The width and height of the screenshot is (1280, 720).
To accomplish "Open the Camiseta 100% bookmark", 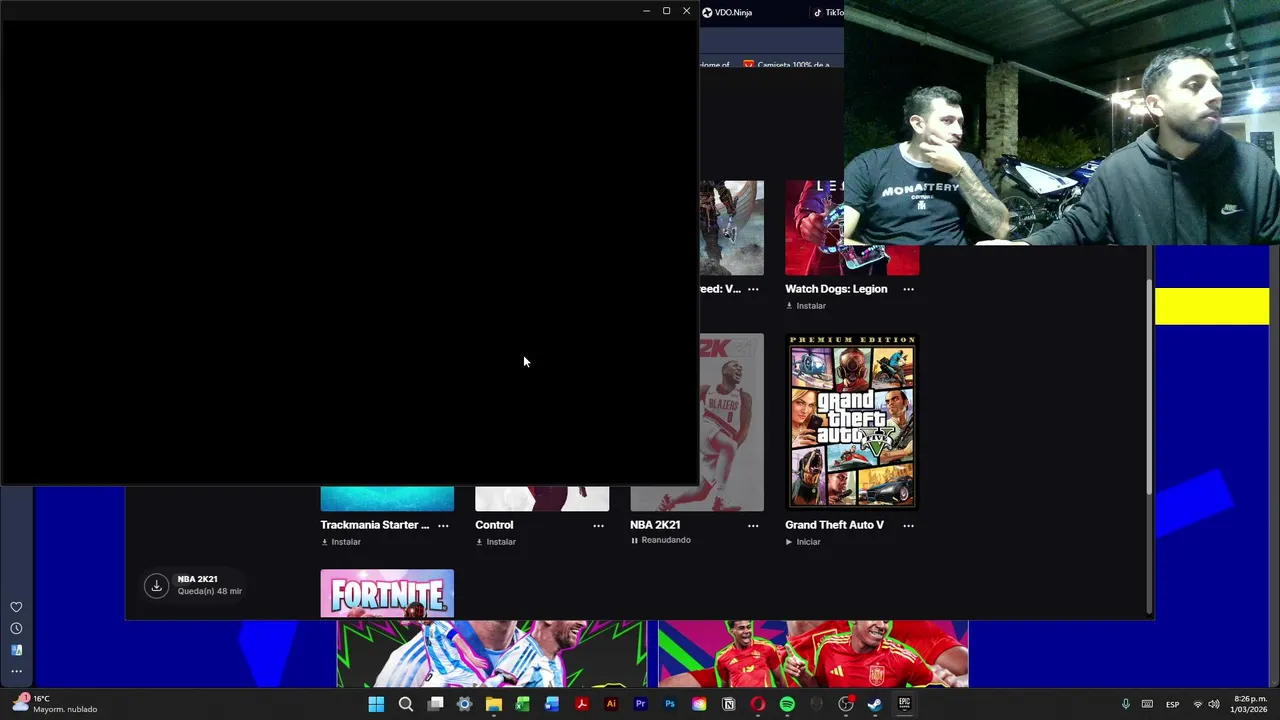I will (787, 65).
